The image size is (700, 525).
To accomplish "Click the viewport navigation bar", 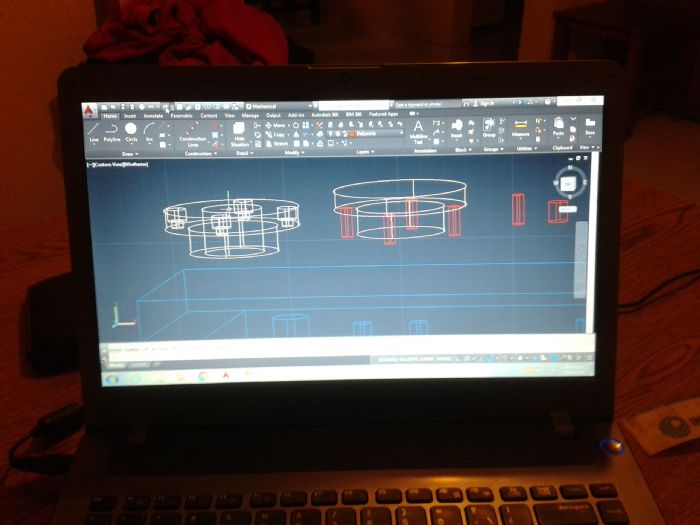I will tap(580, 259).
